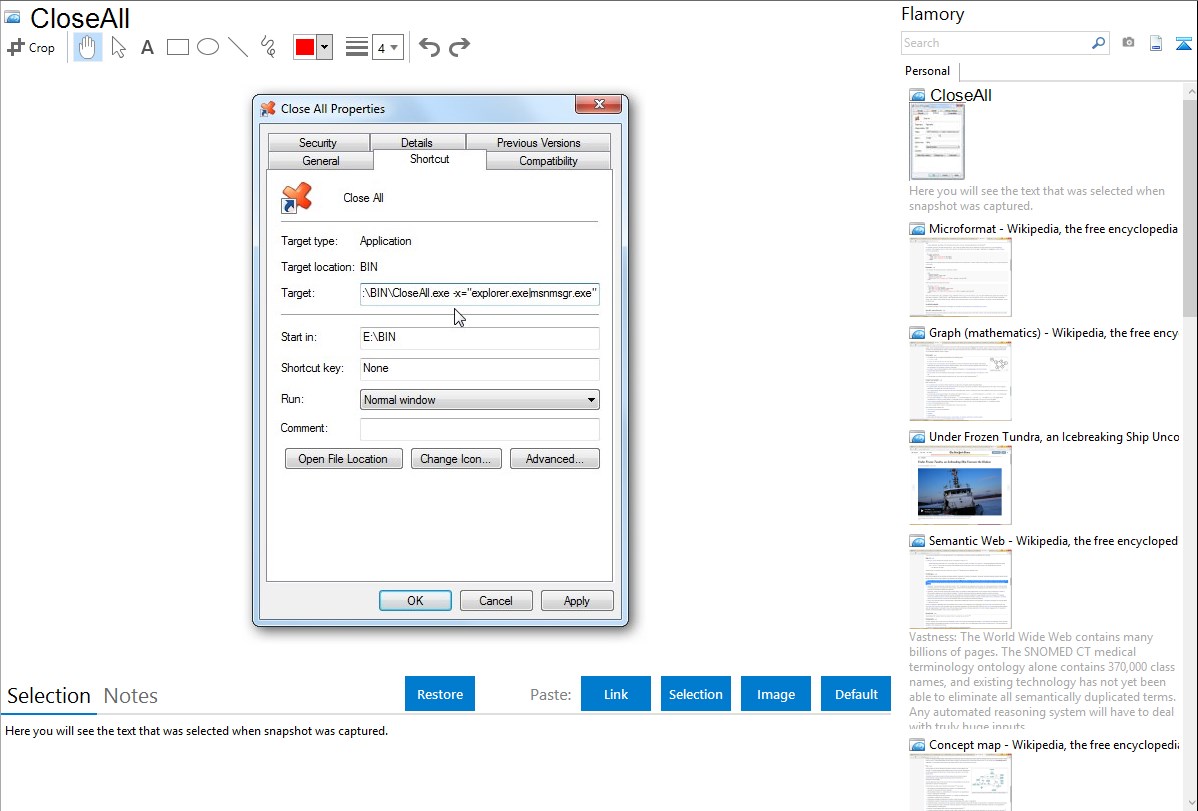Focus the Flamory Search field
Screen dimensions: 1198x811
[996, 43]
